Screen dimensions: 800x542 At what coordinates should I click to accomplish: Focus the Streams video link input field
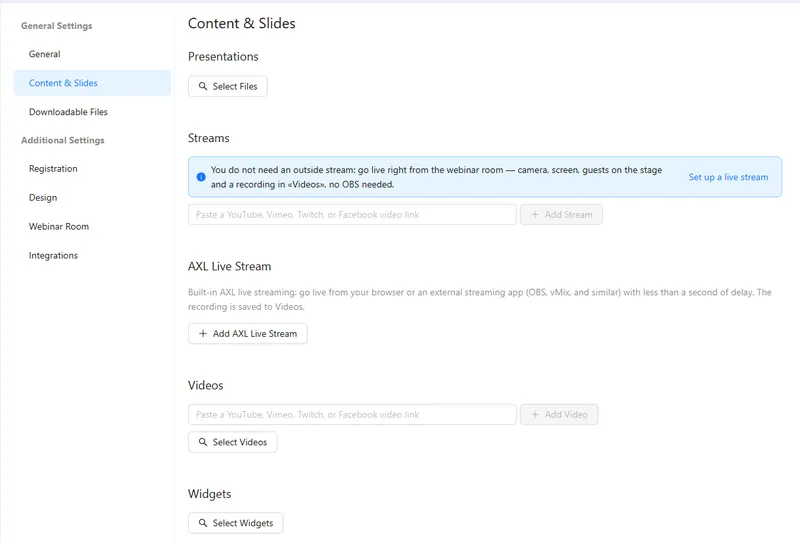tap(352, 214)
